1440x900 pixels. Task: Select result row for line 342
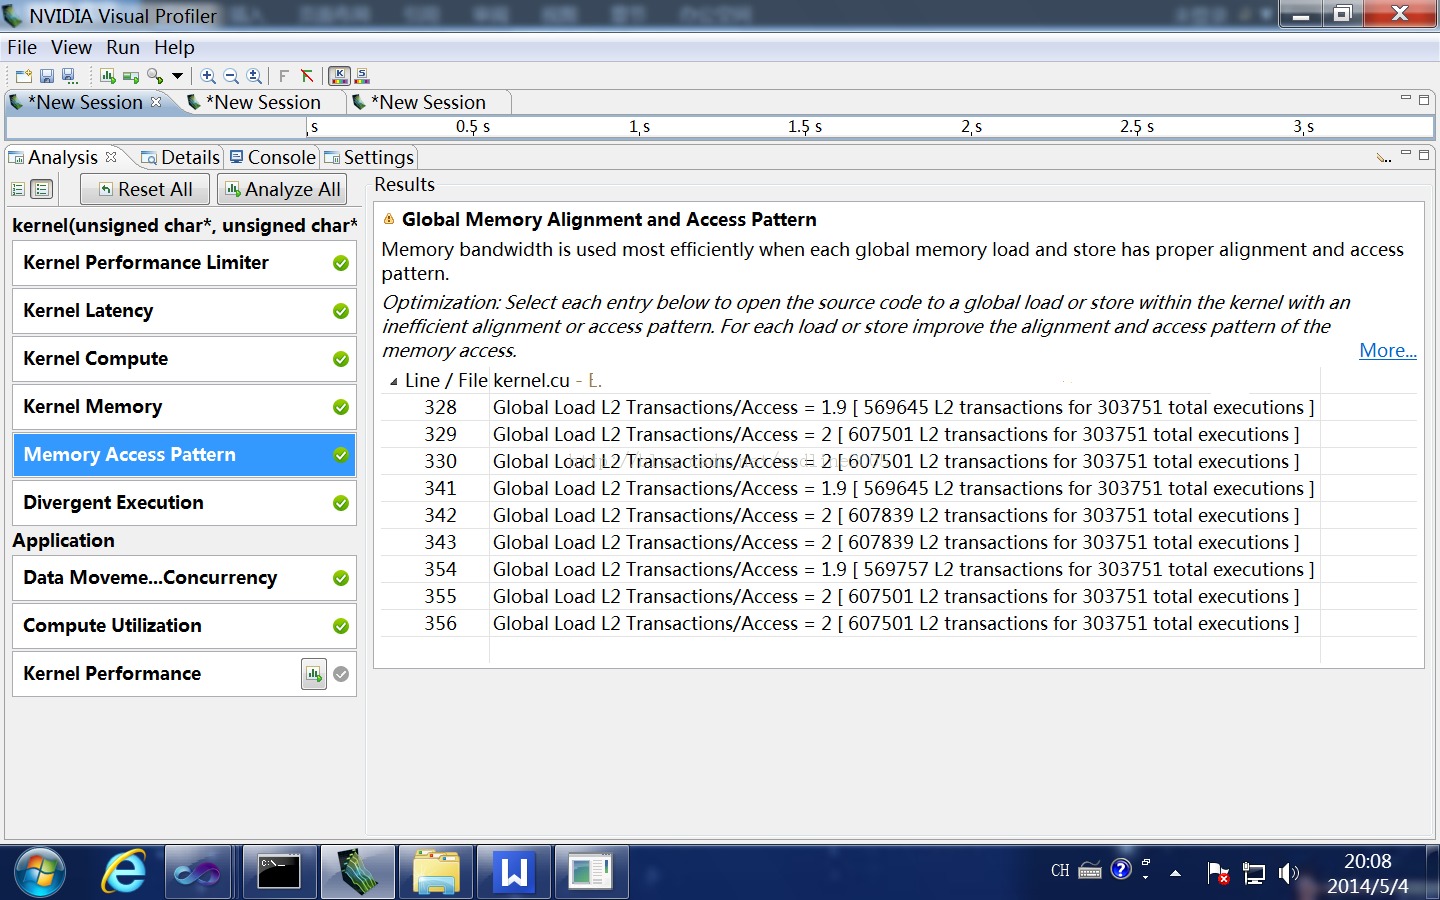[898, 515]
